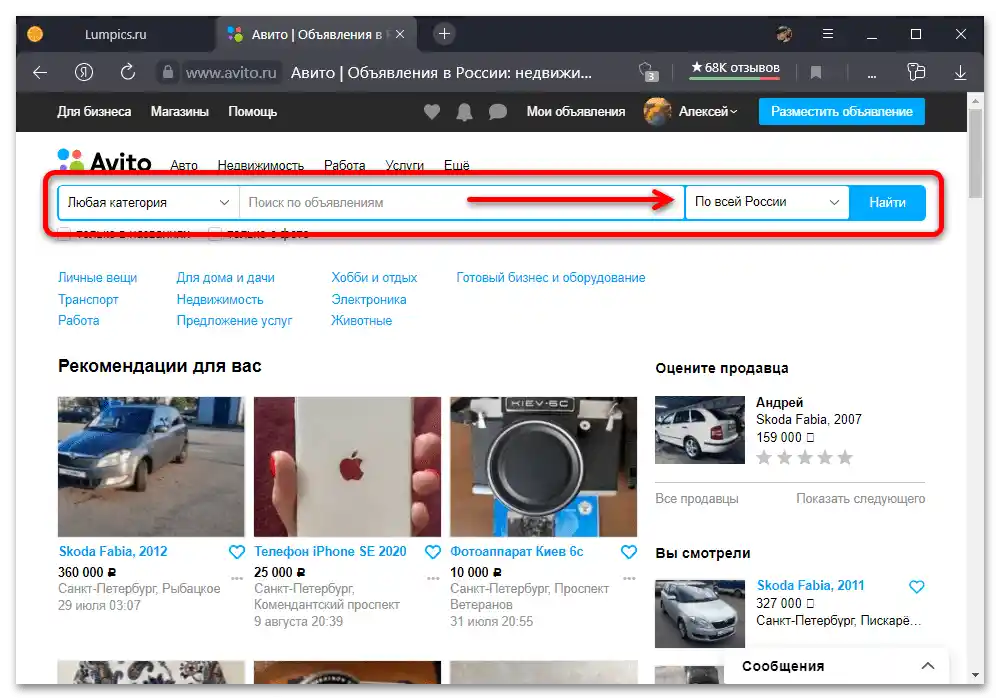Click the Avito logo
1000x700 pixels.
(105, 161)
